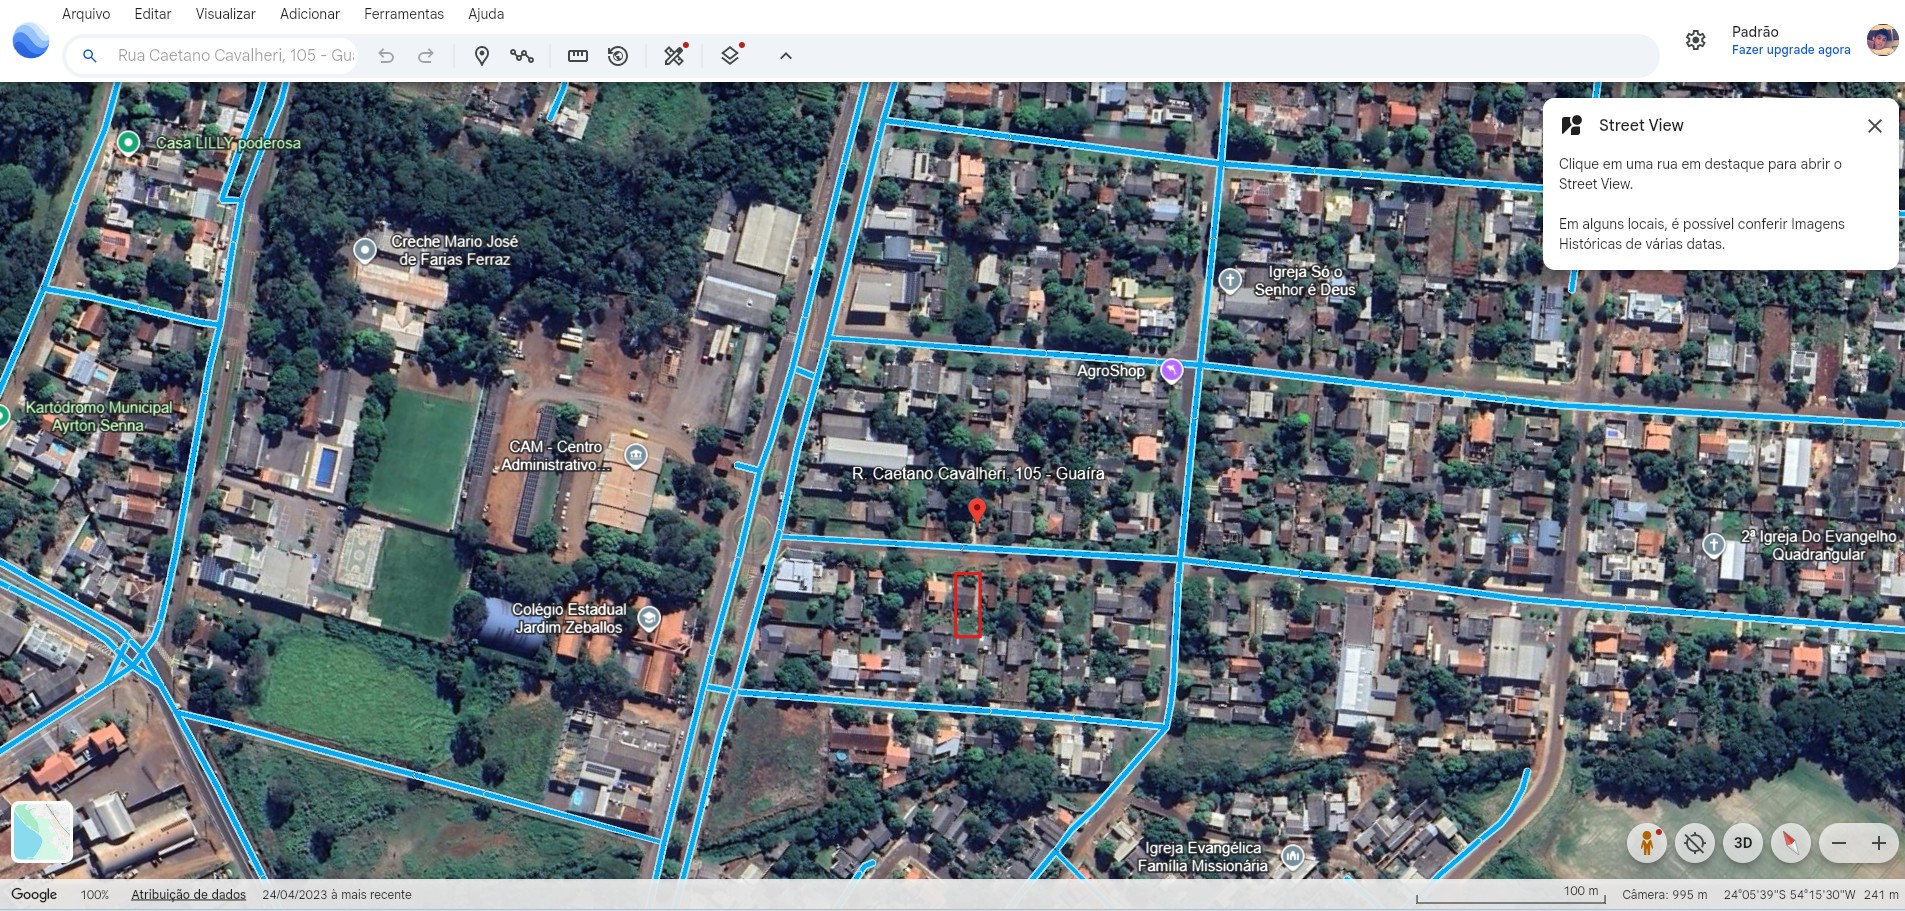The width and height of the screenshot is (1905, 911).
Task: Close the Street View info panel
Action: (1874, 126)
